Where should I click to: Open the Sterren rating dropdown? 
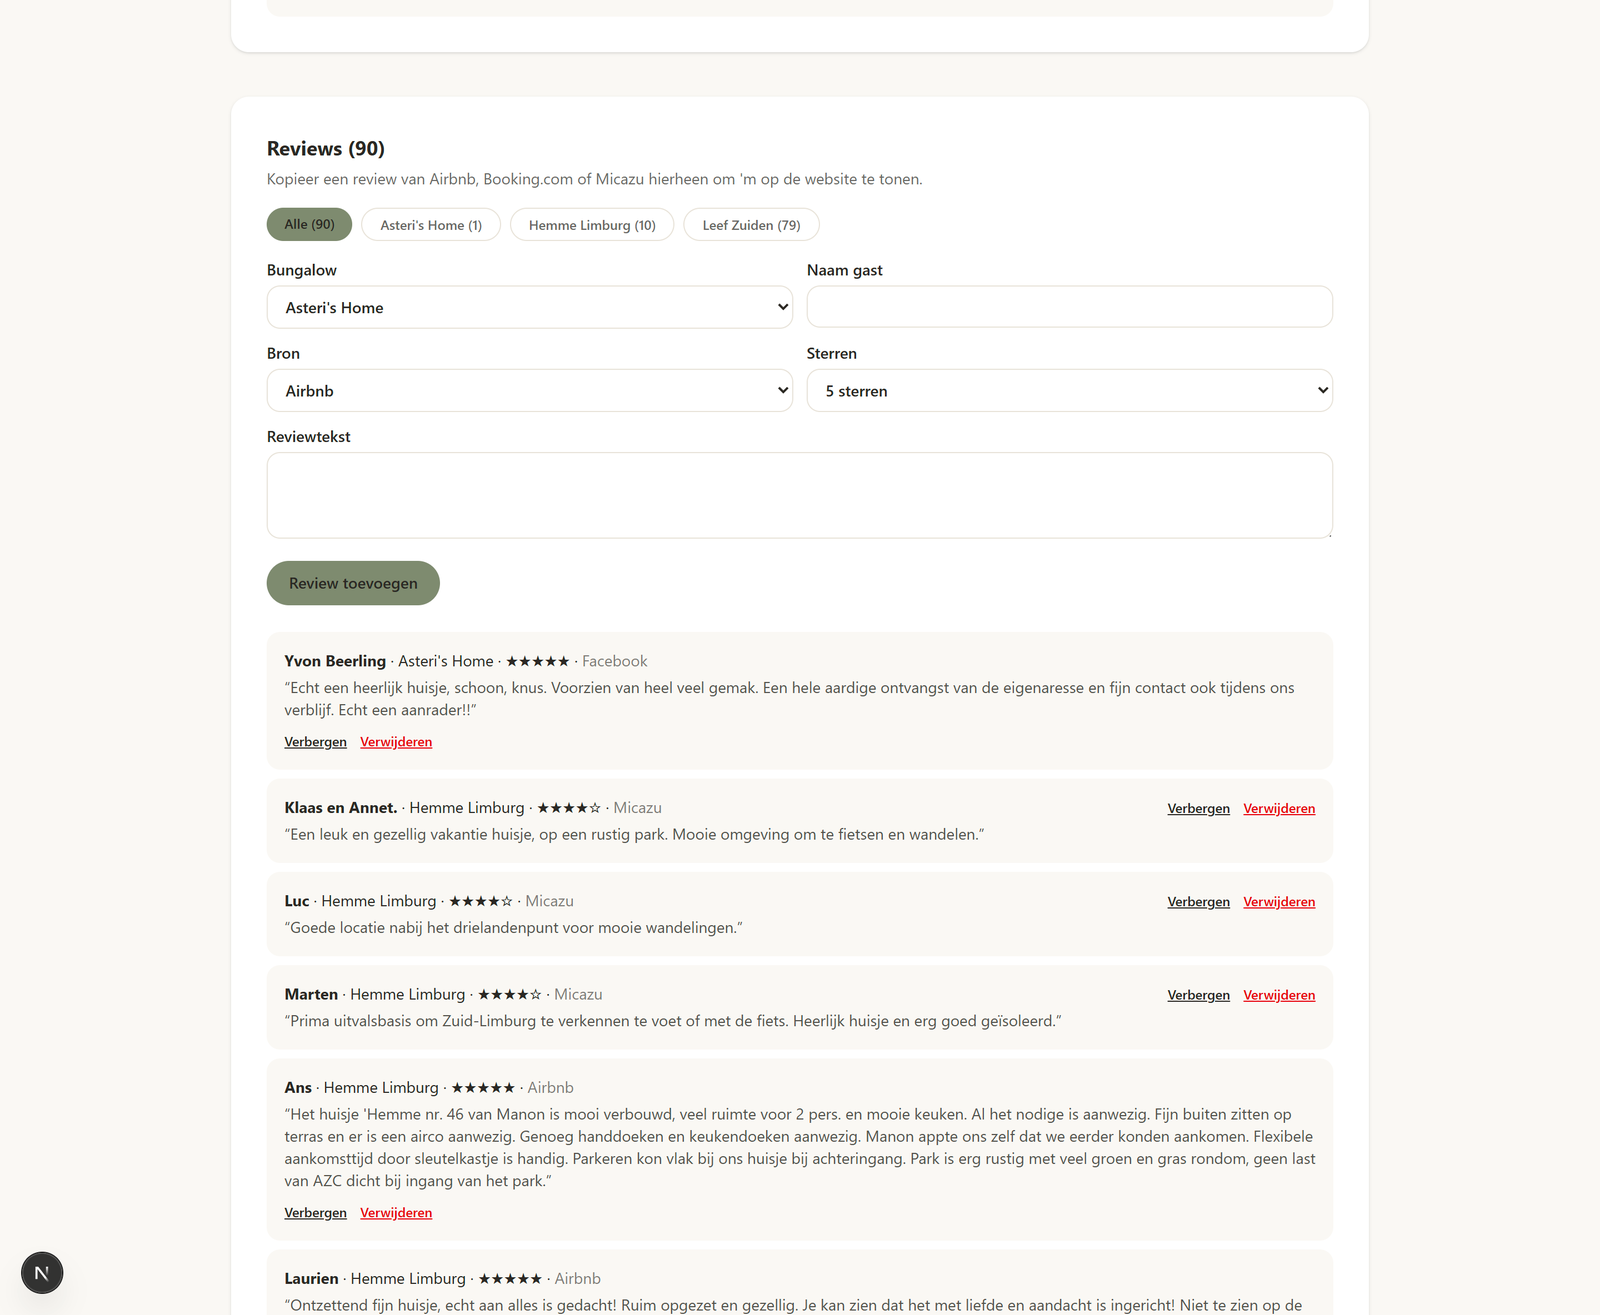click(1070, 390)
